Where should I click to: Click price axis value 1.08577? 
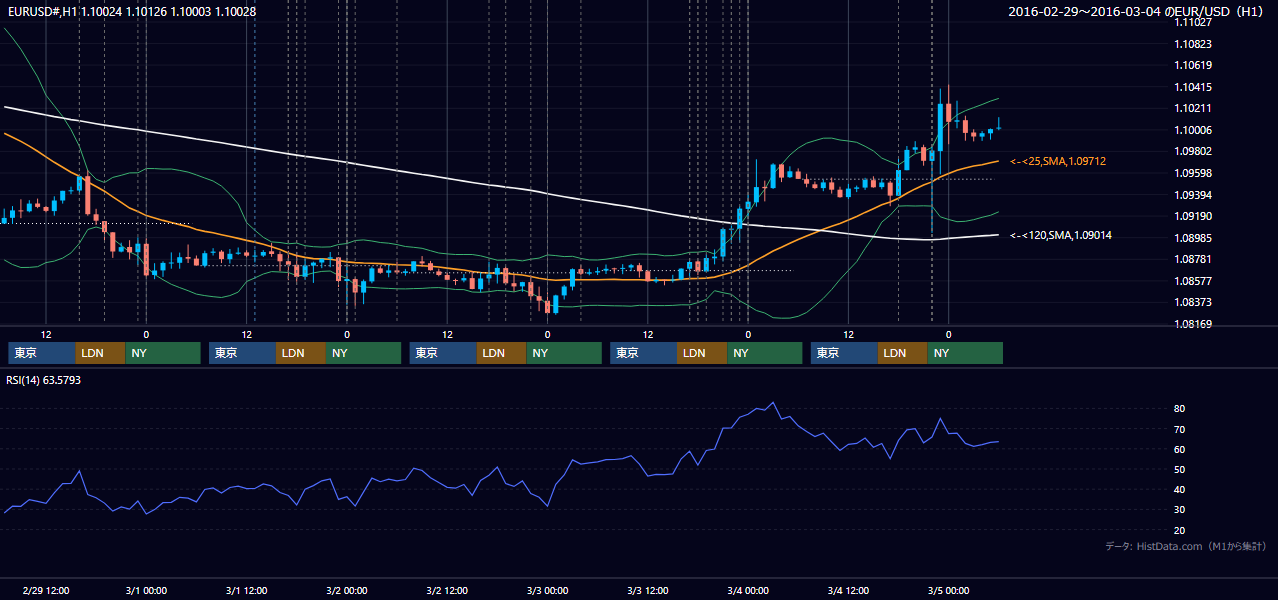tap(1193, 281)
